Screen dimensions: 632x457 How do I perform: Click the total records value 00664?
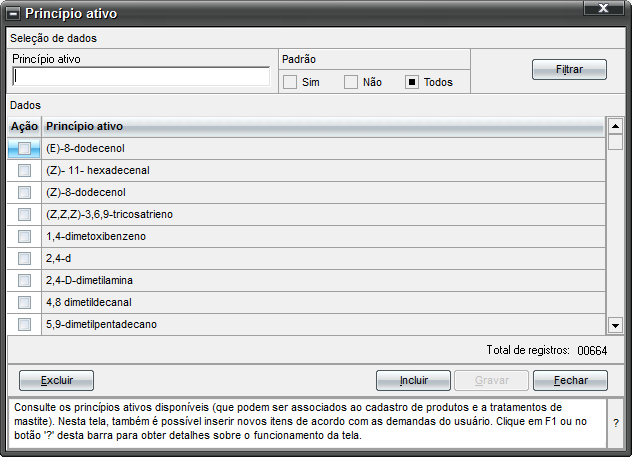(x=592, y=351)
